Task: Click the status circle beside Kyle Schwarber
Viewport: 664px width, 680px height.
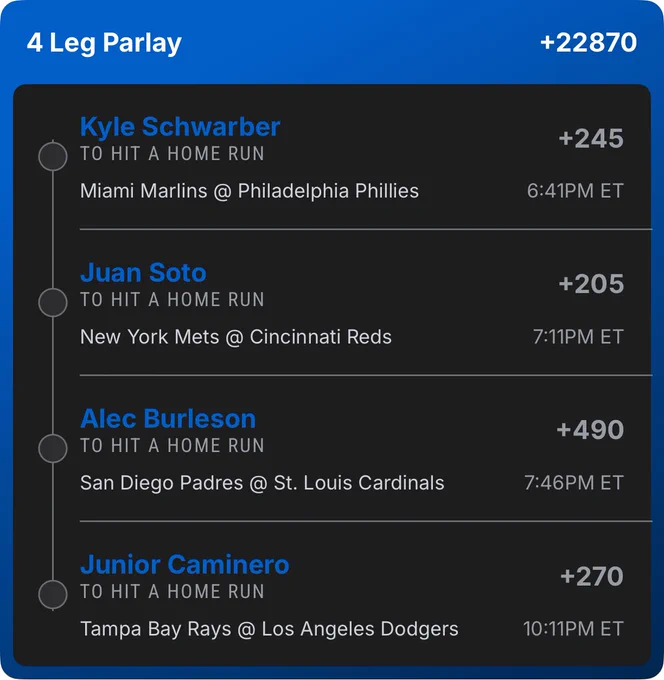Action: point(53,156)
